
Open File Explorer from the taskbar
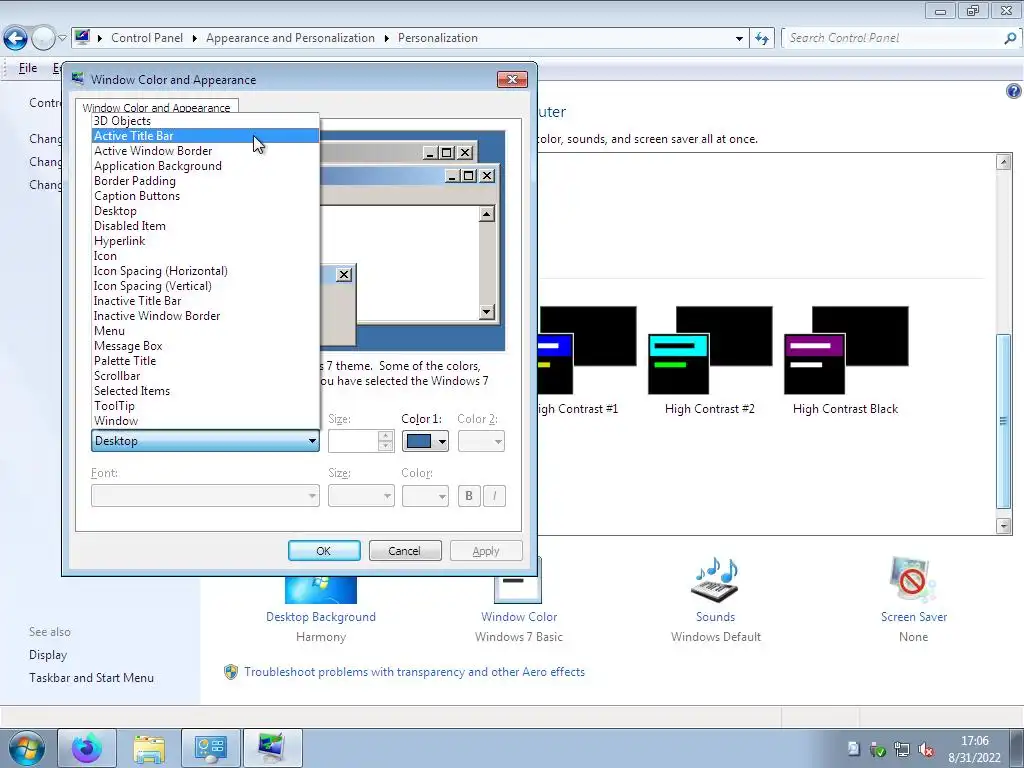pyautogui.click(x=149, y=748)
